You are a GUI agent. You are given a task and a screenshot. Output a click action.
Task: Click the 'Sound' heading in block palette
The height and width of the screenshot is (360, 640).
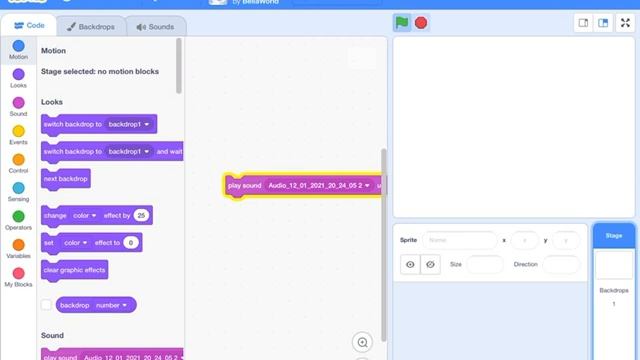click(52, 336)
